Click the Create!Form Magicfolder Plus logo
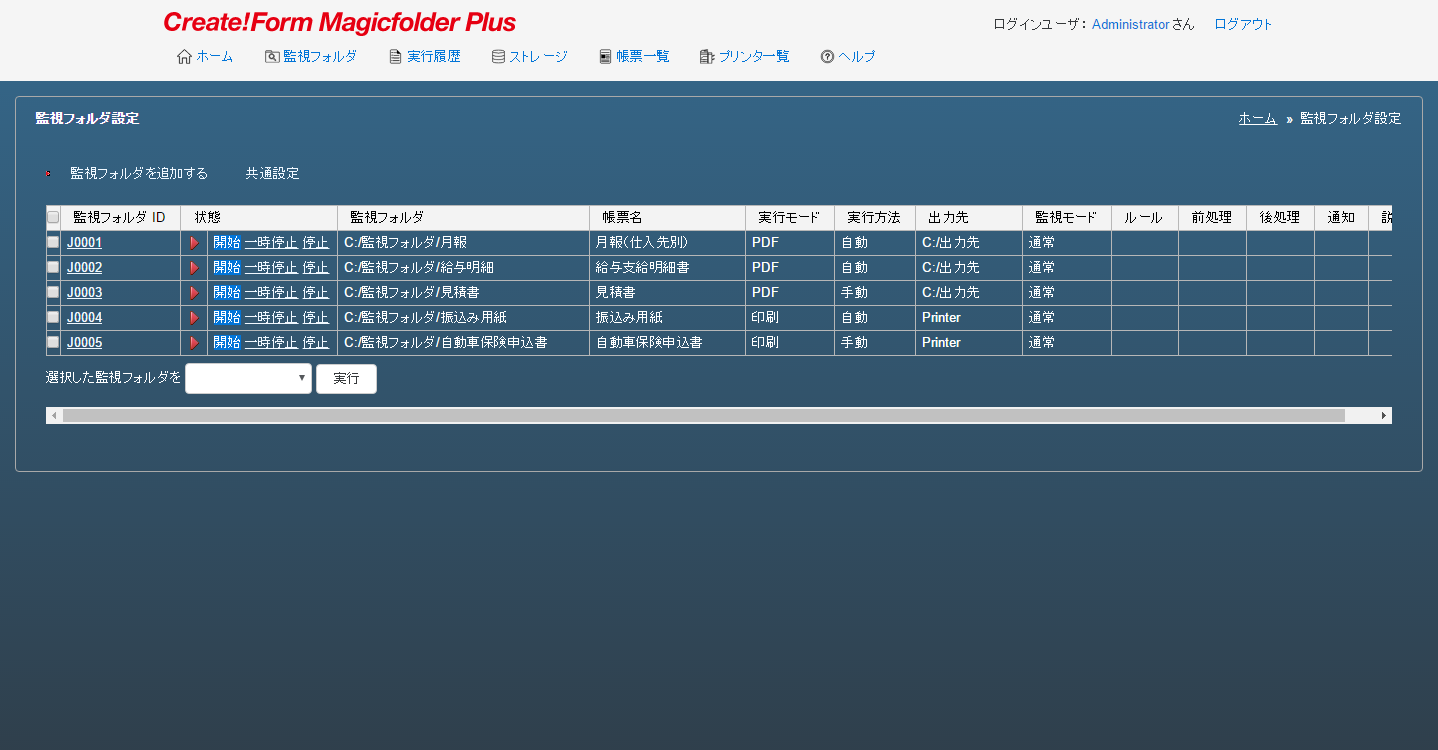This screenshot has width=1438, height=750. (340, 23)
